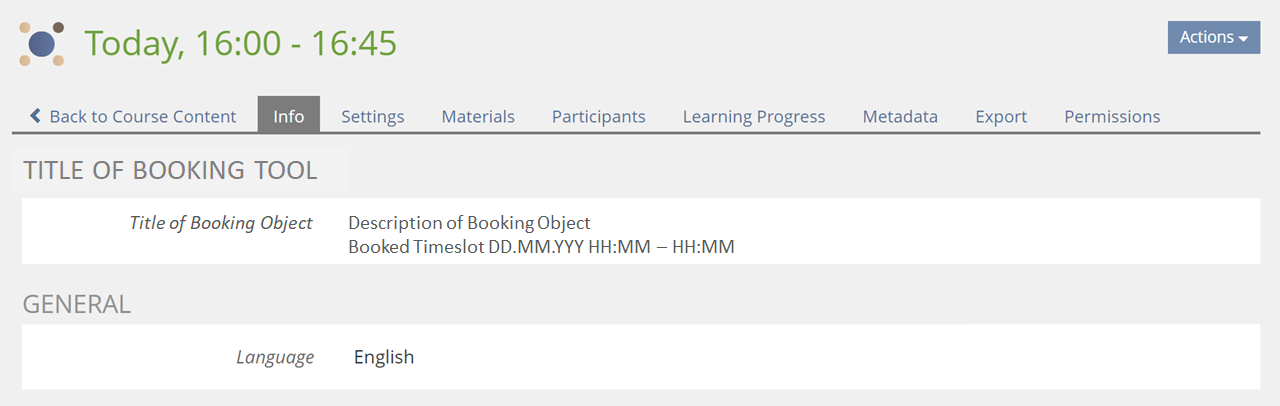Click the session object icon beside the title
This screenshot has height=406, width=1280.
point(42,44)
